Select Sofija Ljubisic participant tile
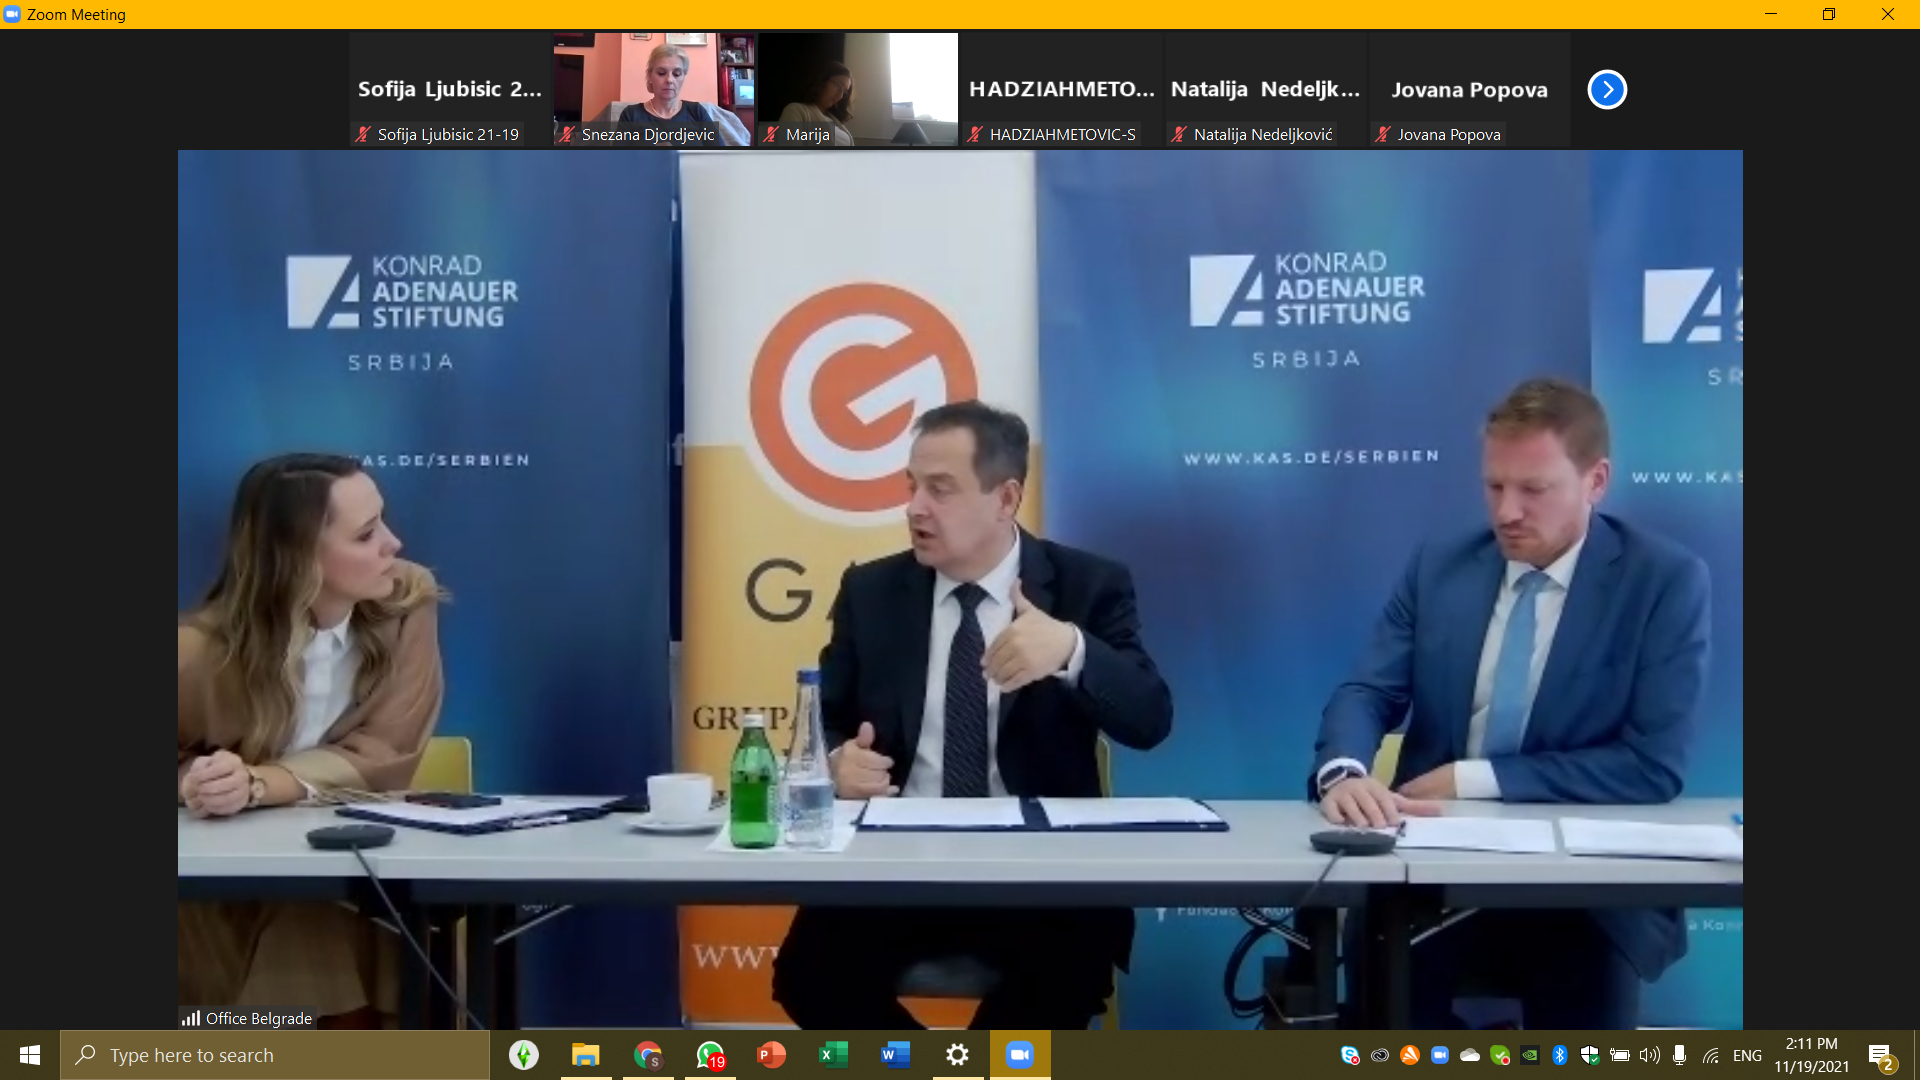This screenshot has height=1080, width=1920. point(450,89)
